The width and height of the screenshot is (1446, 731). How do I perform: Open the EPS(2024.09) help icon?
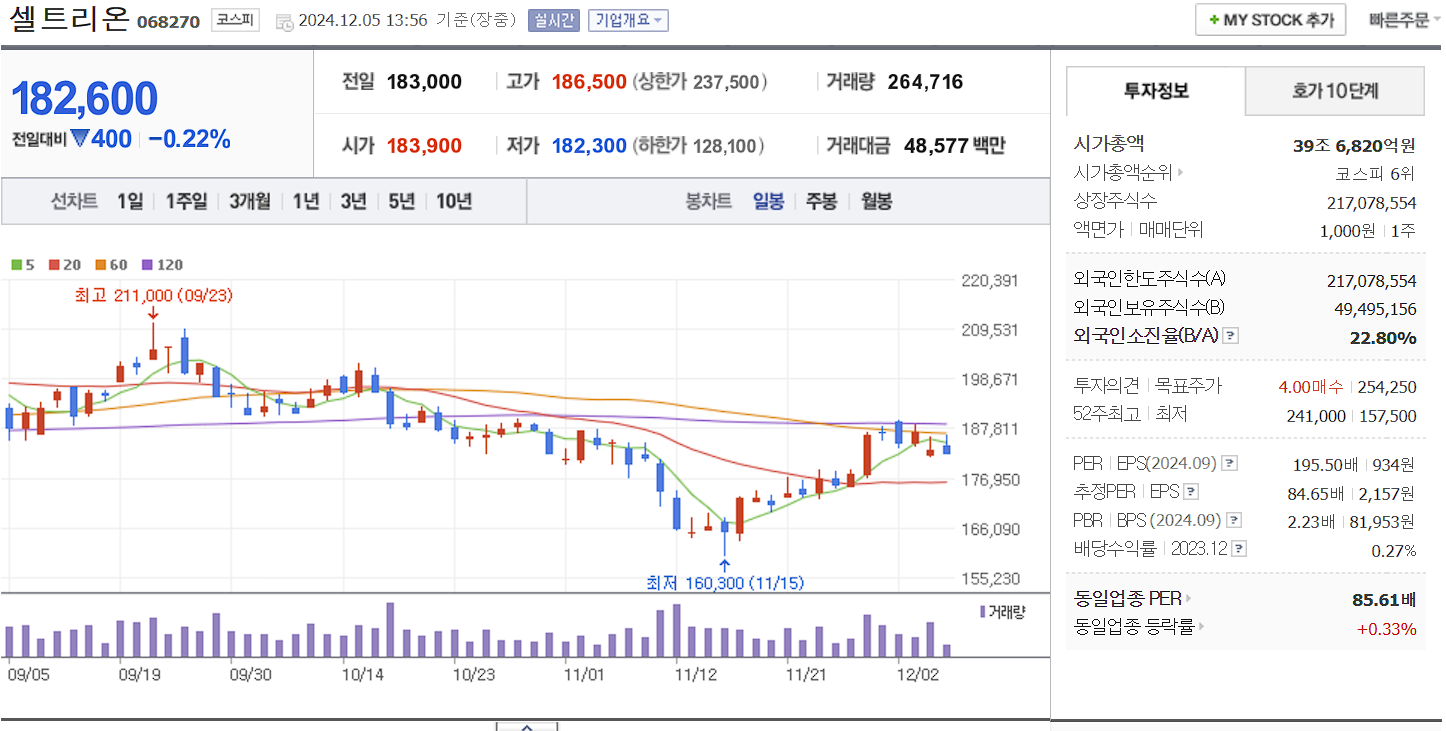tap(1228, 463)
